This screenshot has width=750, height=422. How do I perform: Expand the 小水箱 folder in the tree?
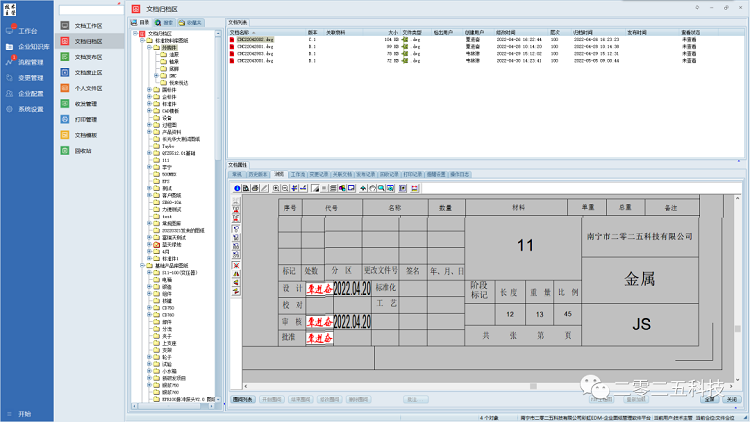pyautogui.click(x=149, y=371)
